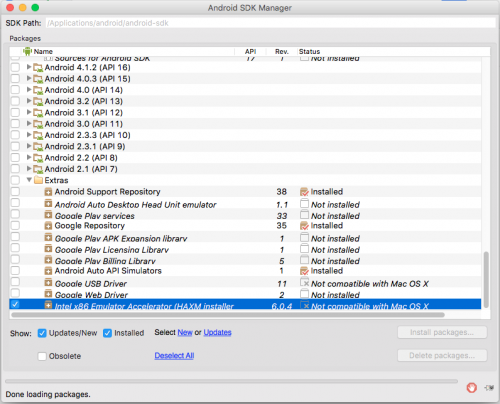
Task: Click the Google Play services package icon
Action: click(48, 215)
